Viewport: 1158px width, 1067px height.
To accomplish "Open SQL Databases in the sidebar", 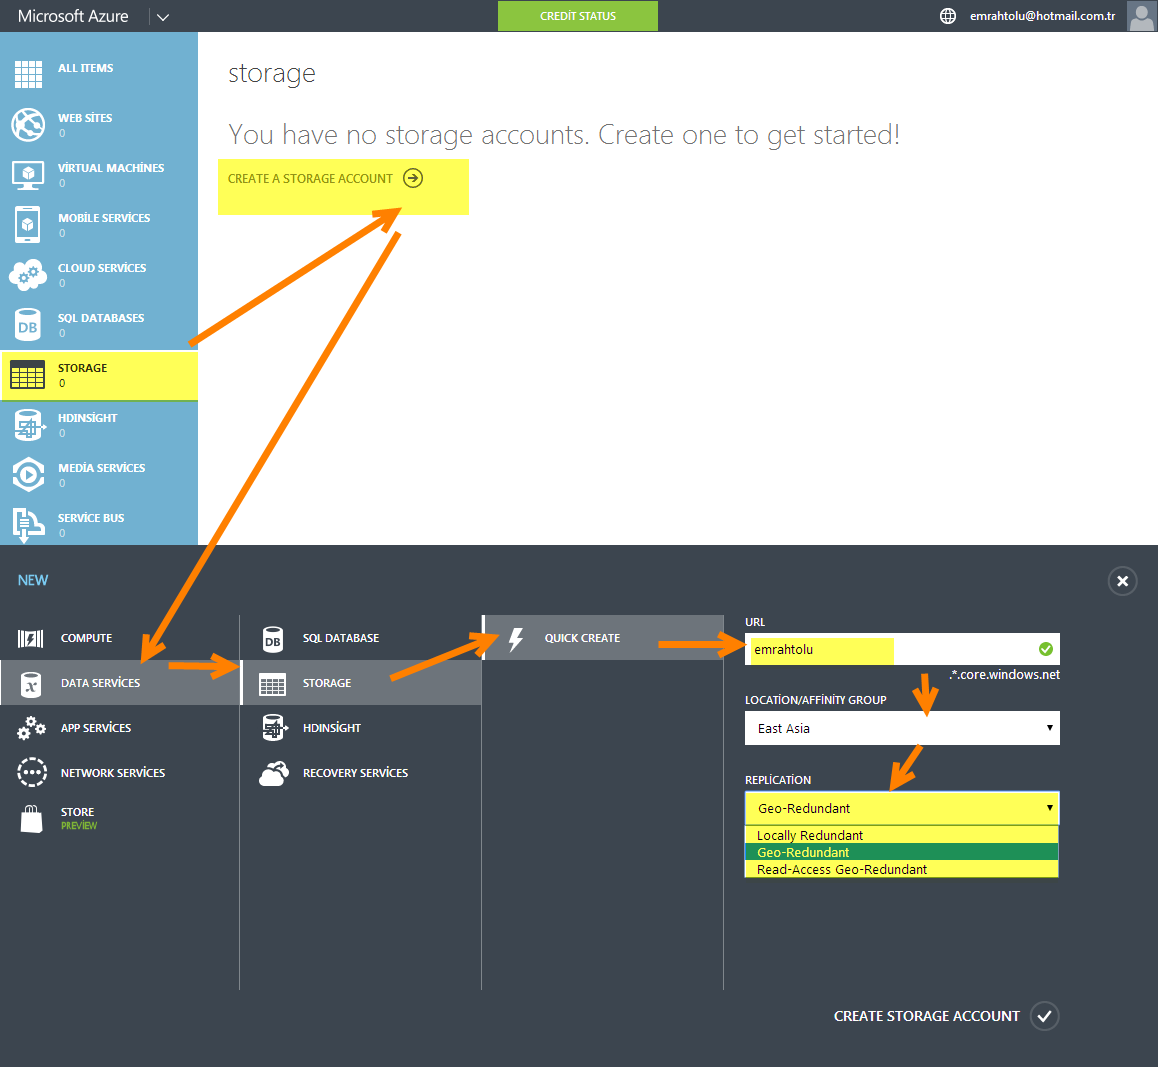I will coord(101,318).
